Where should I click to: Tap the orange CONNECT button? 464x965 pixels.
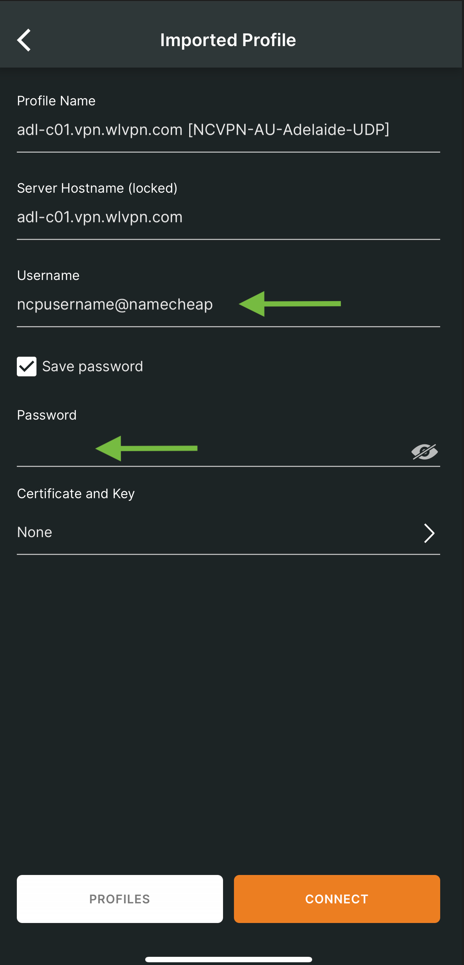tap(337, 899)
